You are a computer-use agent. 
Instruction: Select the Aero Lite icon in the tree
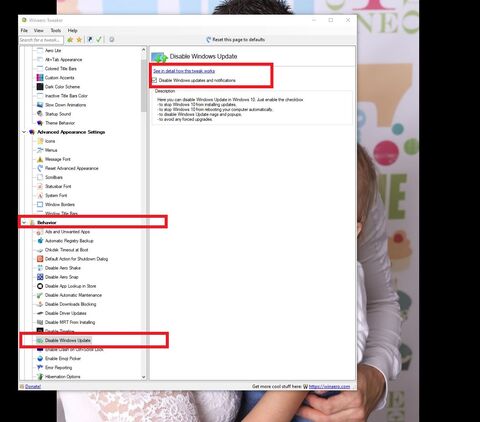coord(40,50)
